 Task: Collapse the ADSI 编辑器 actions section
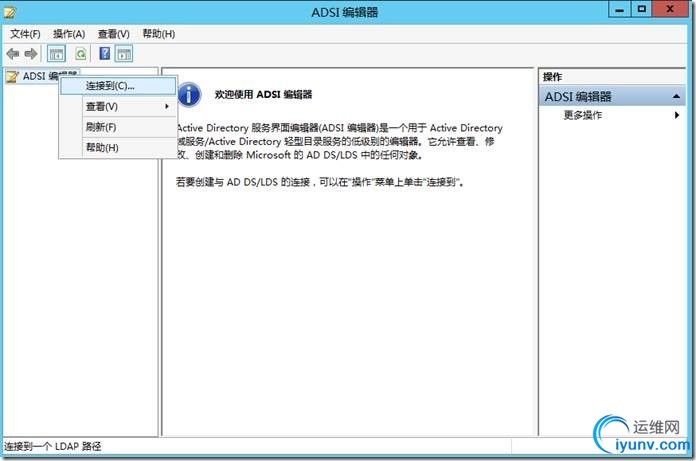676,96
